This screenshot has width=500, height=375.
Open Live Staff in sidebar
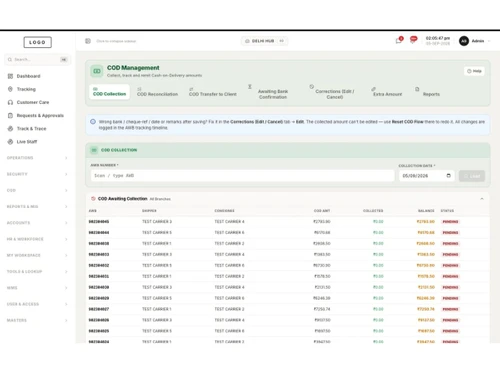23,142
